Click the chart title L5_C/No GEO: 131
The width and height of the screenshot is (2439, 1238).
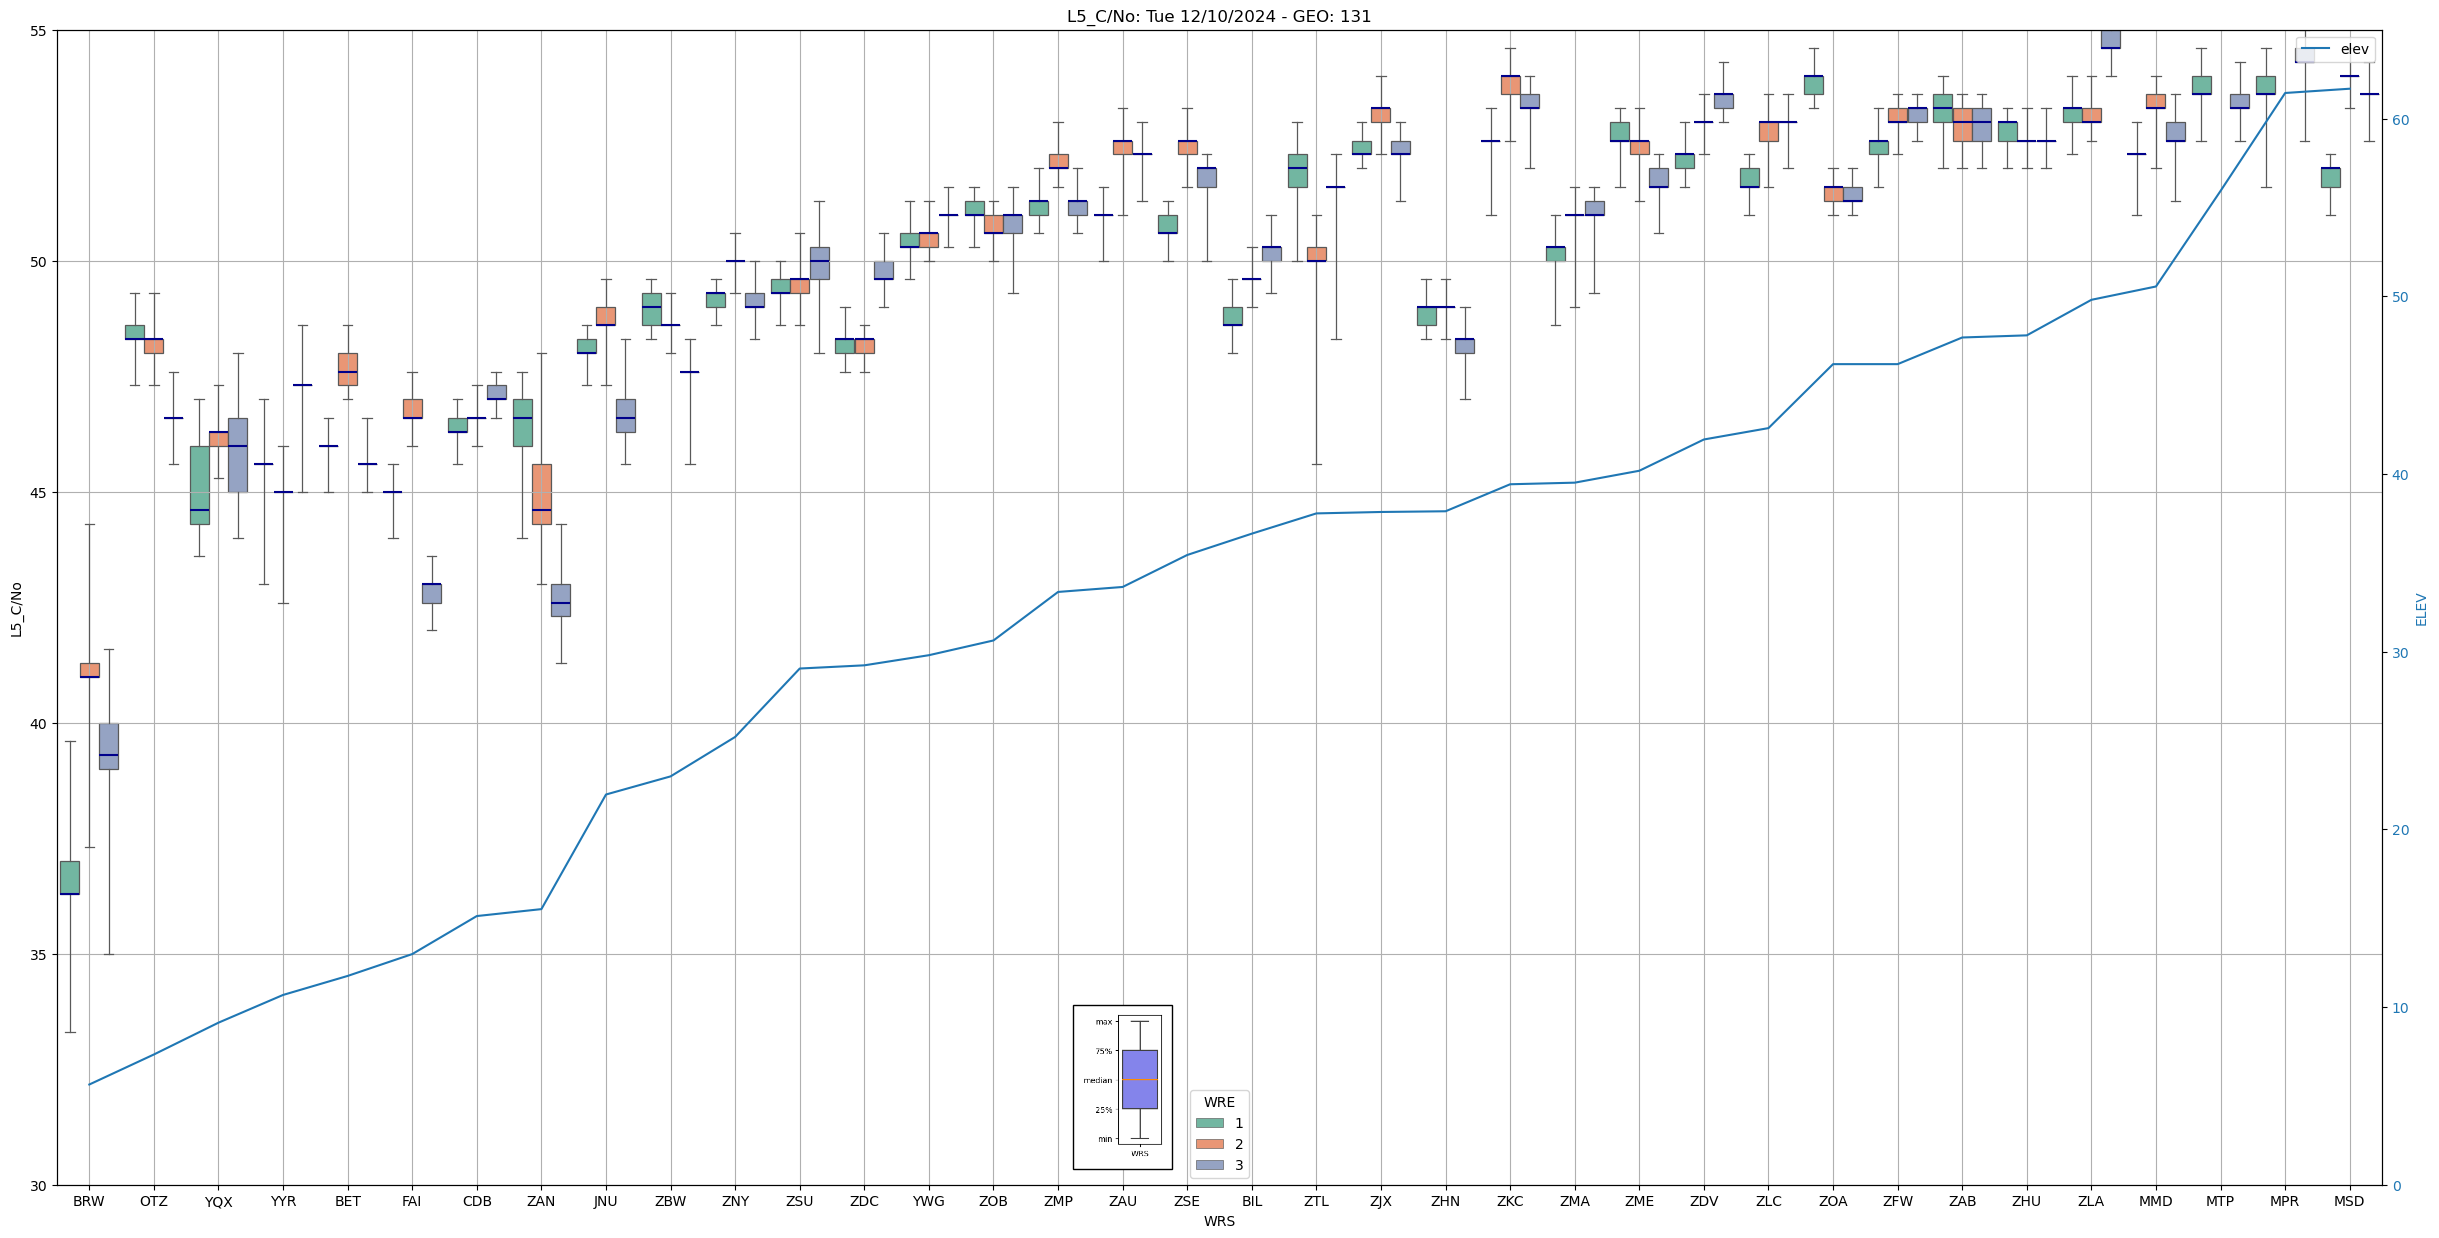(1218, 16)
